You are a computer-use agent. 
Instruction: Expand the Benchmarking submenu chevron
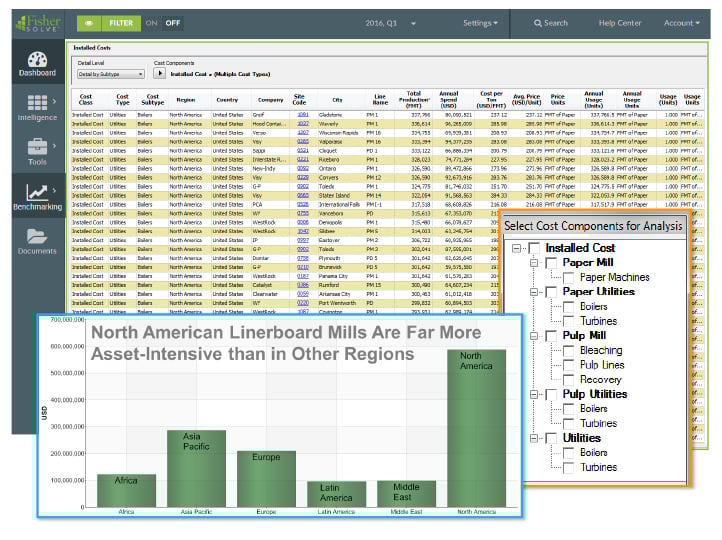[x=54, y=190]
